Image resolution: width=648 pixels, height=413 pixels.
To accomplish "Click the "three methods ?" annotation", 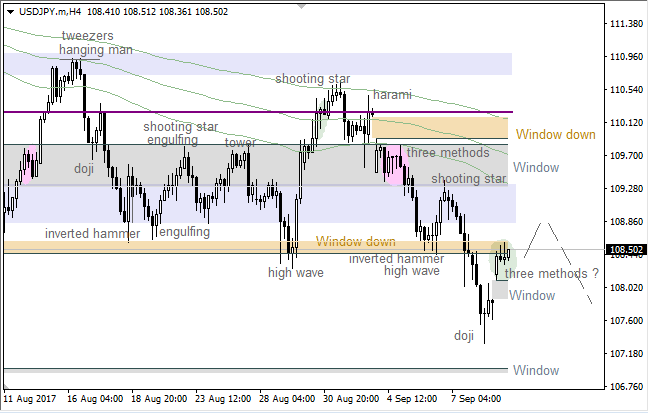I will pos(552,273).
